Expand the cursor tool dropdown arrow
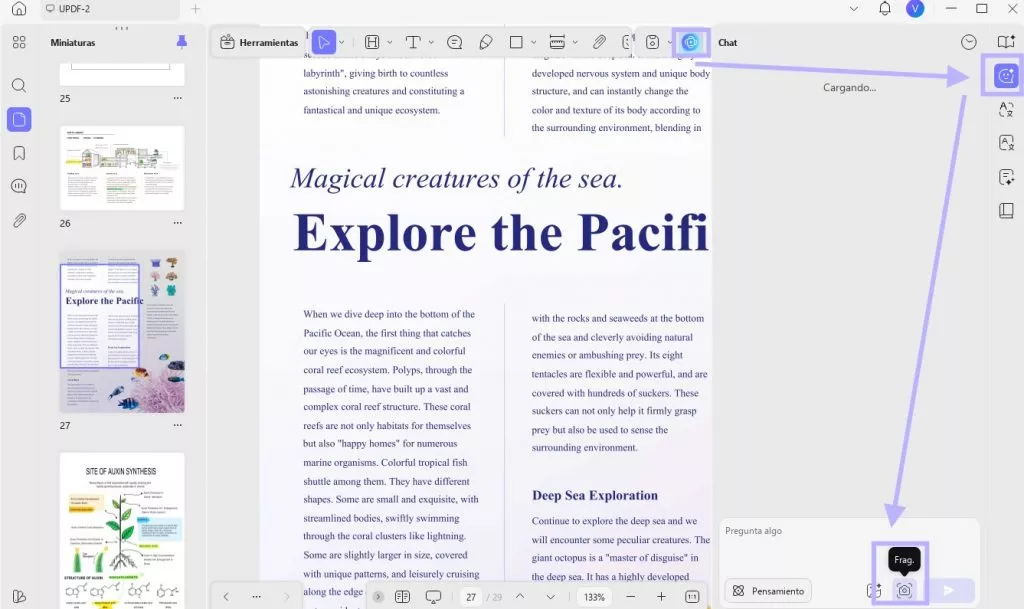The width and height of the screenshot is (1024, 609). click(342, 42)
